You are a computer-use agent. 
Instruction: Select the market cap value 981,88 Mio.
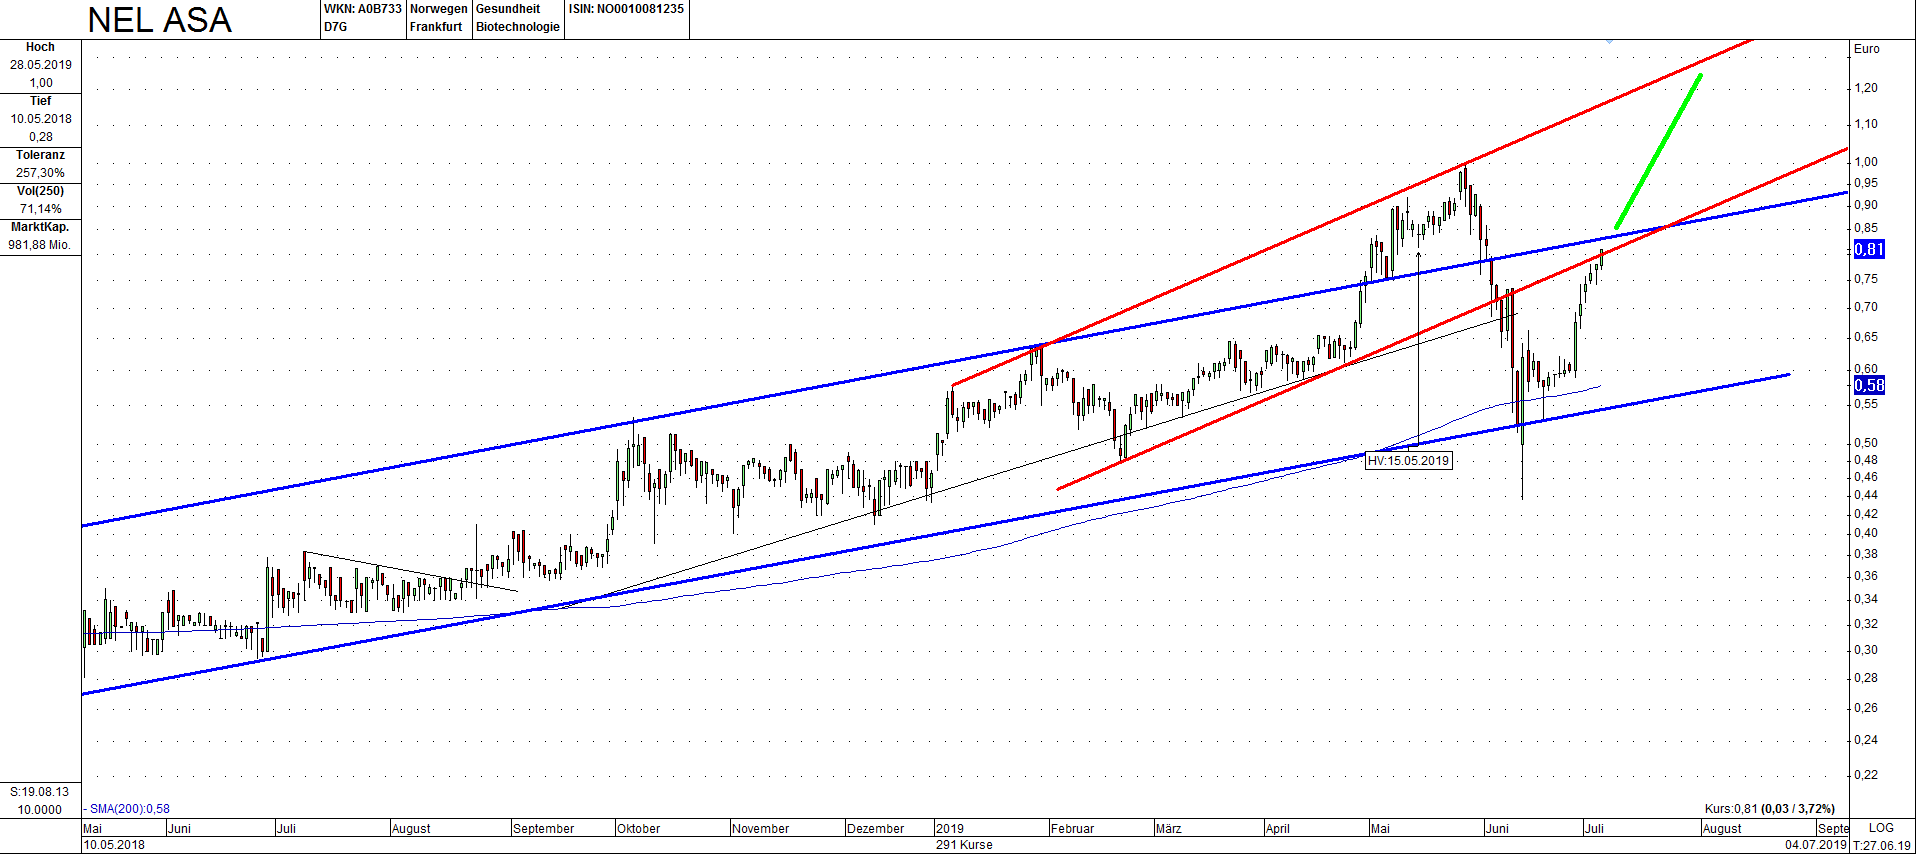[x=40, y=245]
